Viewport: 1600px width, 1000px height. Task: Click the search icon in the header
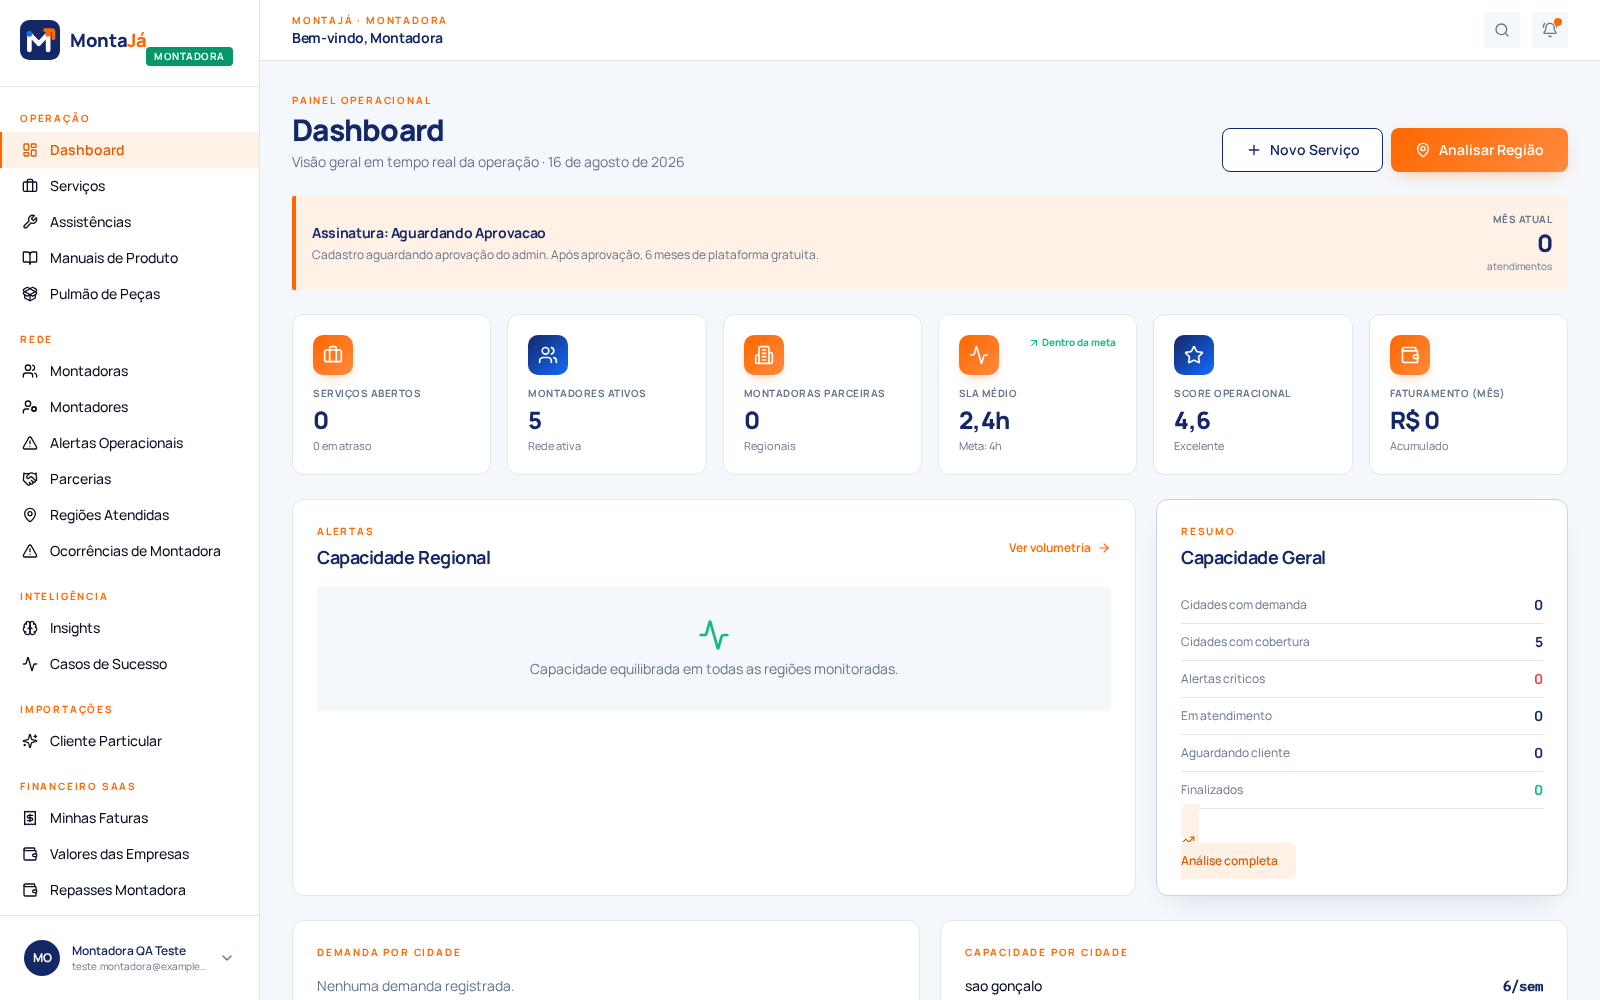(1502, 30)
